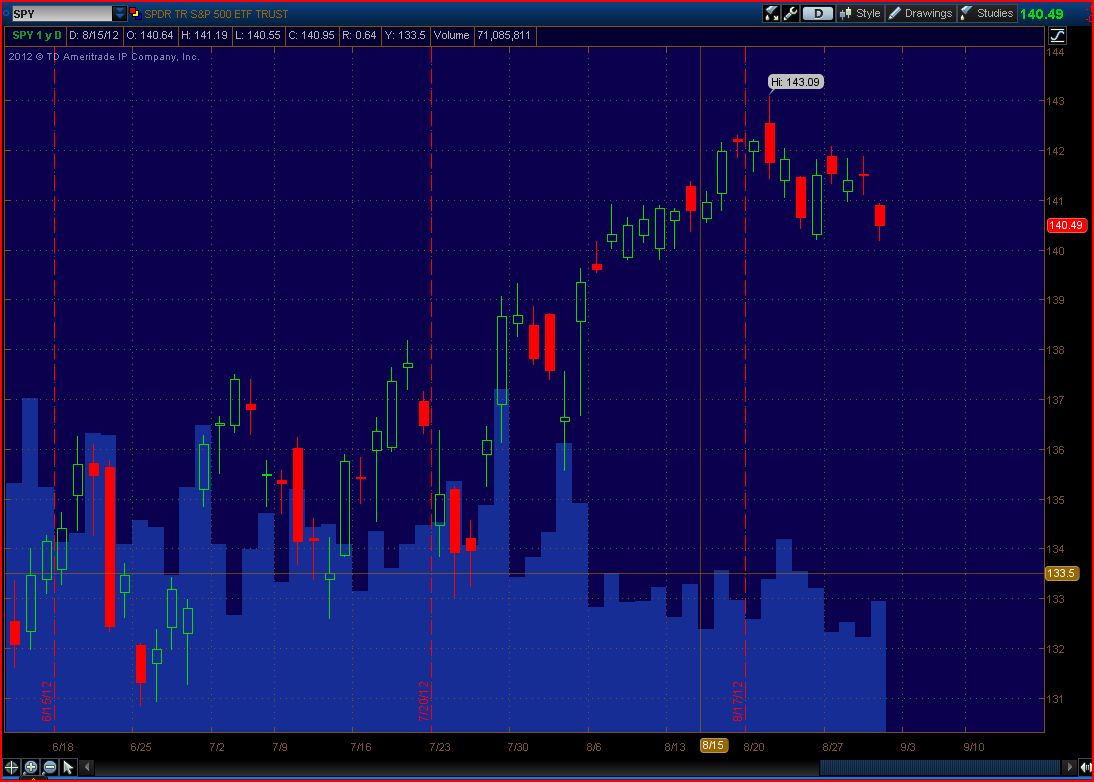Viewport: 1094px width, 782px height.
Task: Click the C: 140.95 close value
Action: pyautogui.click(x=311, y=35)
